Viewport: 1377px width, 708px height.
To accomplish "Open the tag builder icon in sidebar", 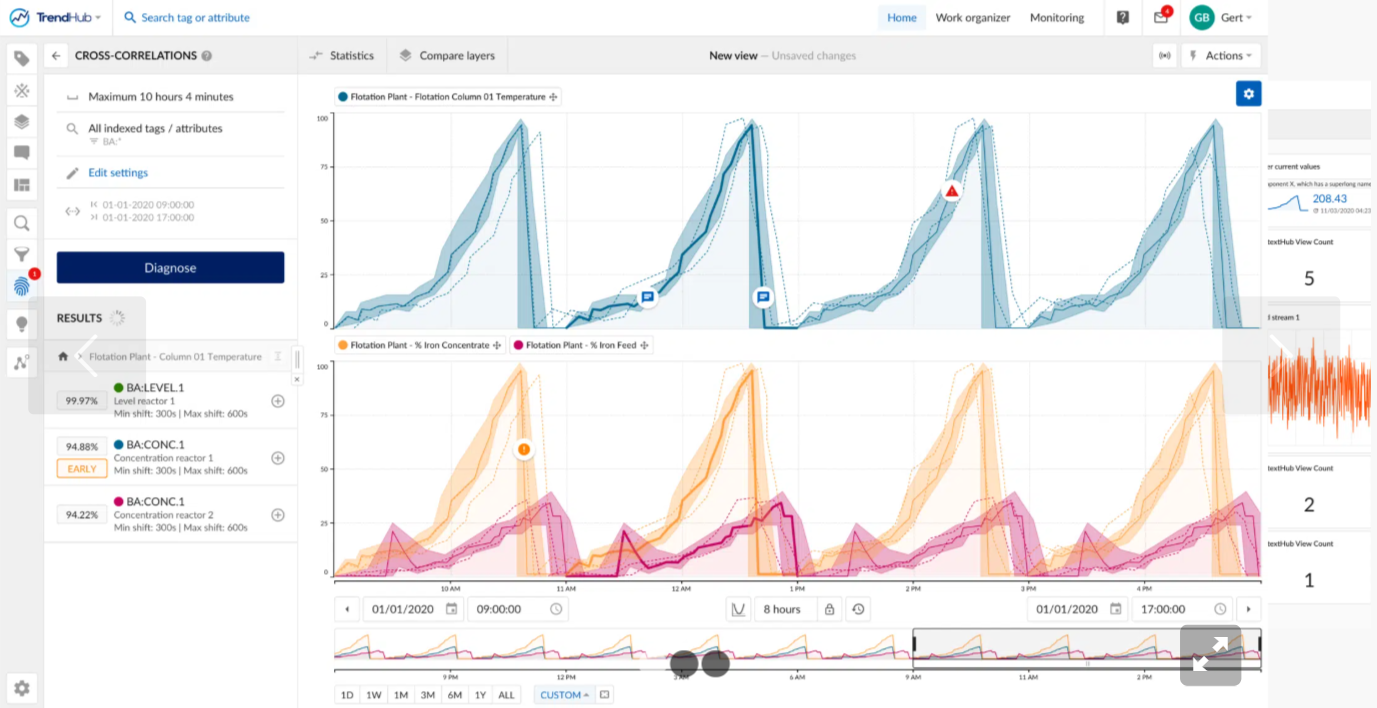I will coord(21,58).
